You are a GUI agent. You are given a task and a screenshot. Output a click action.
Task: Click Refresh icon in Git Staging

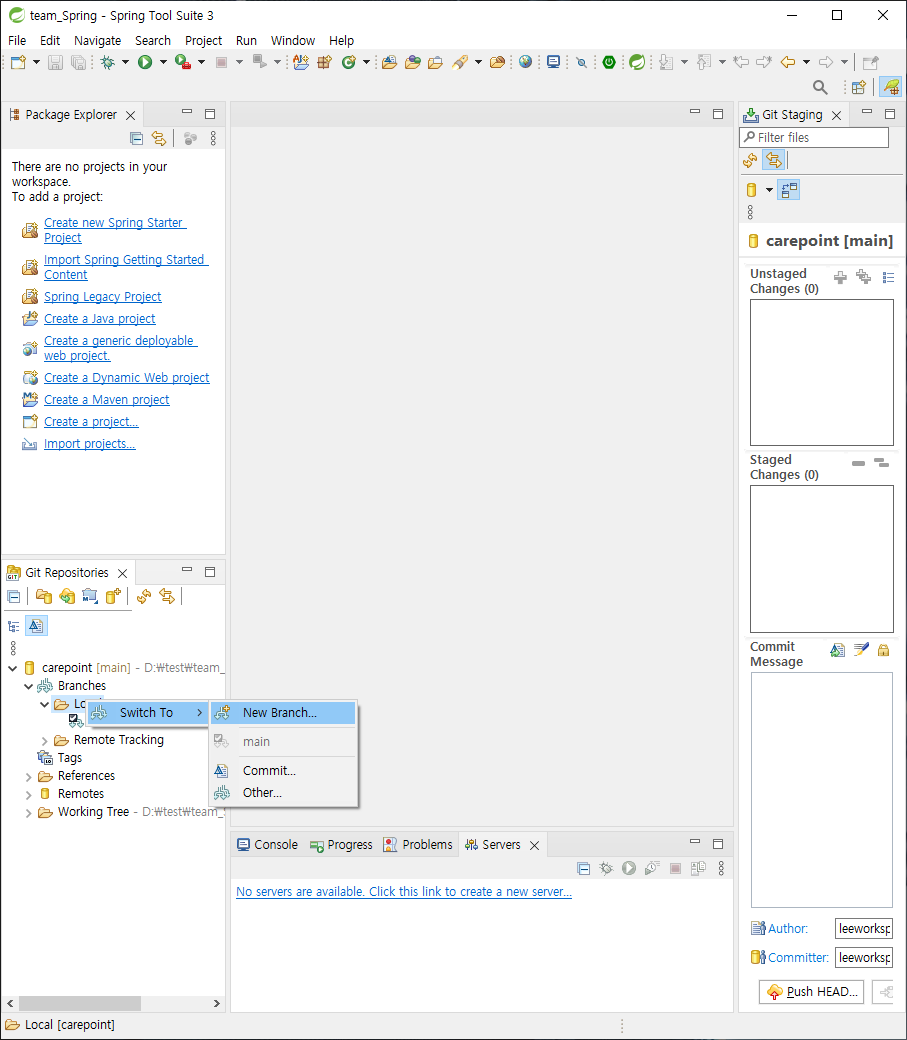tap(750, 160)
